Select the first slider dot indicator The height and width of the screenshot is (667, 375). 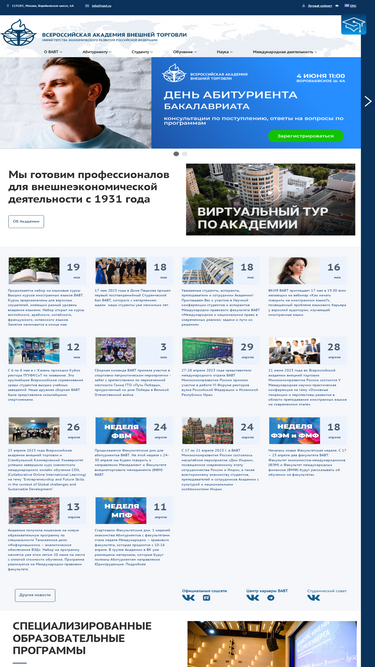176,154
